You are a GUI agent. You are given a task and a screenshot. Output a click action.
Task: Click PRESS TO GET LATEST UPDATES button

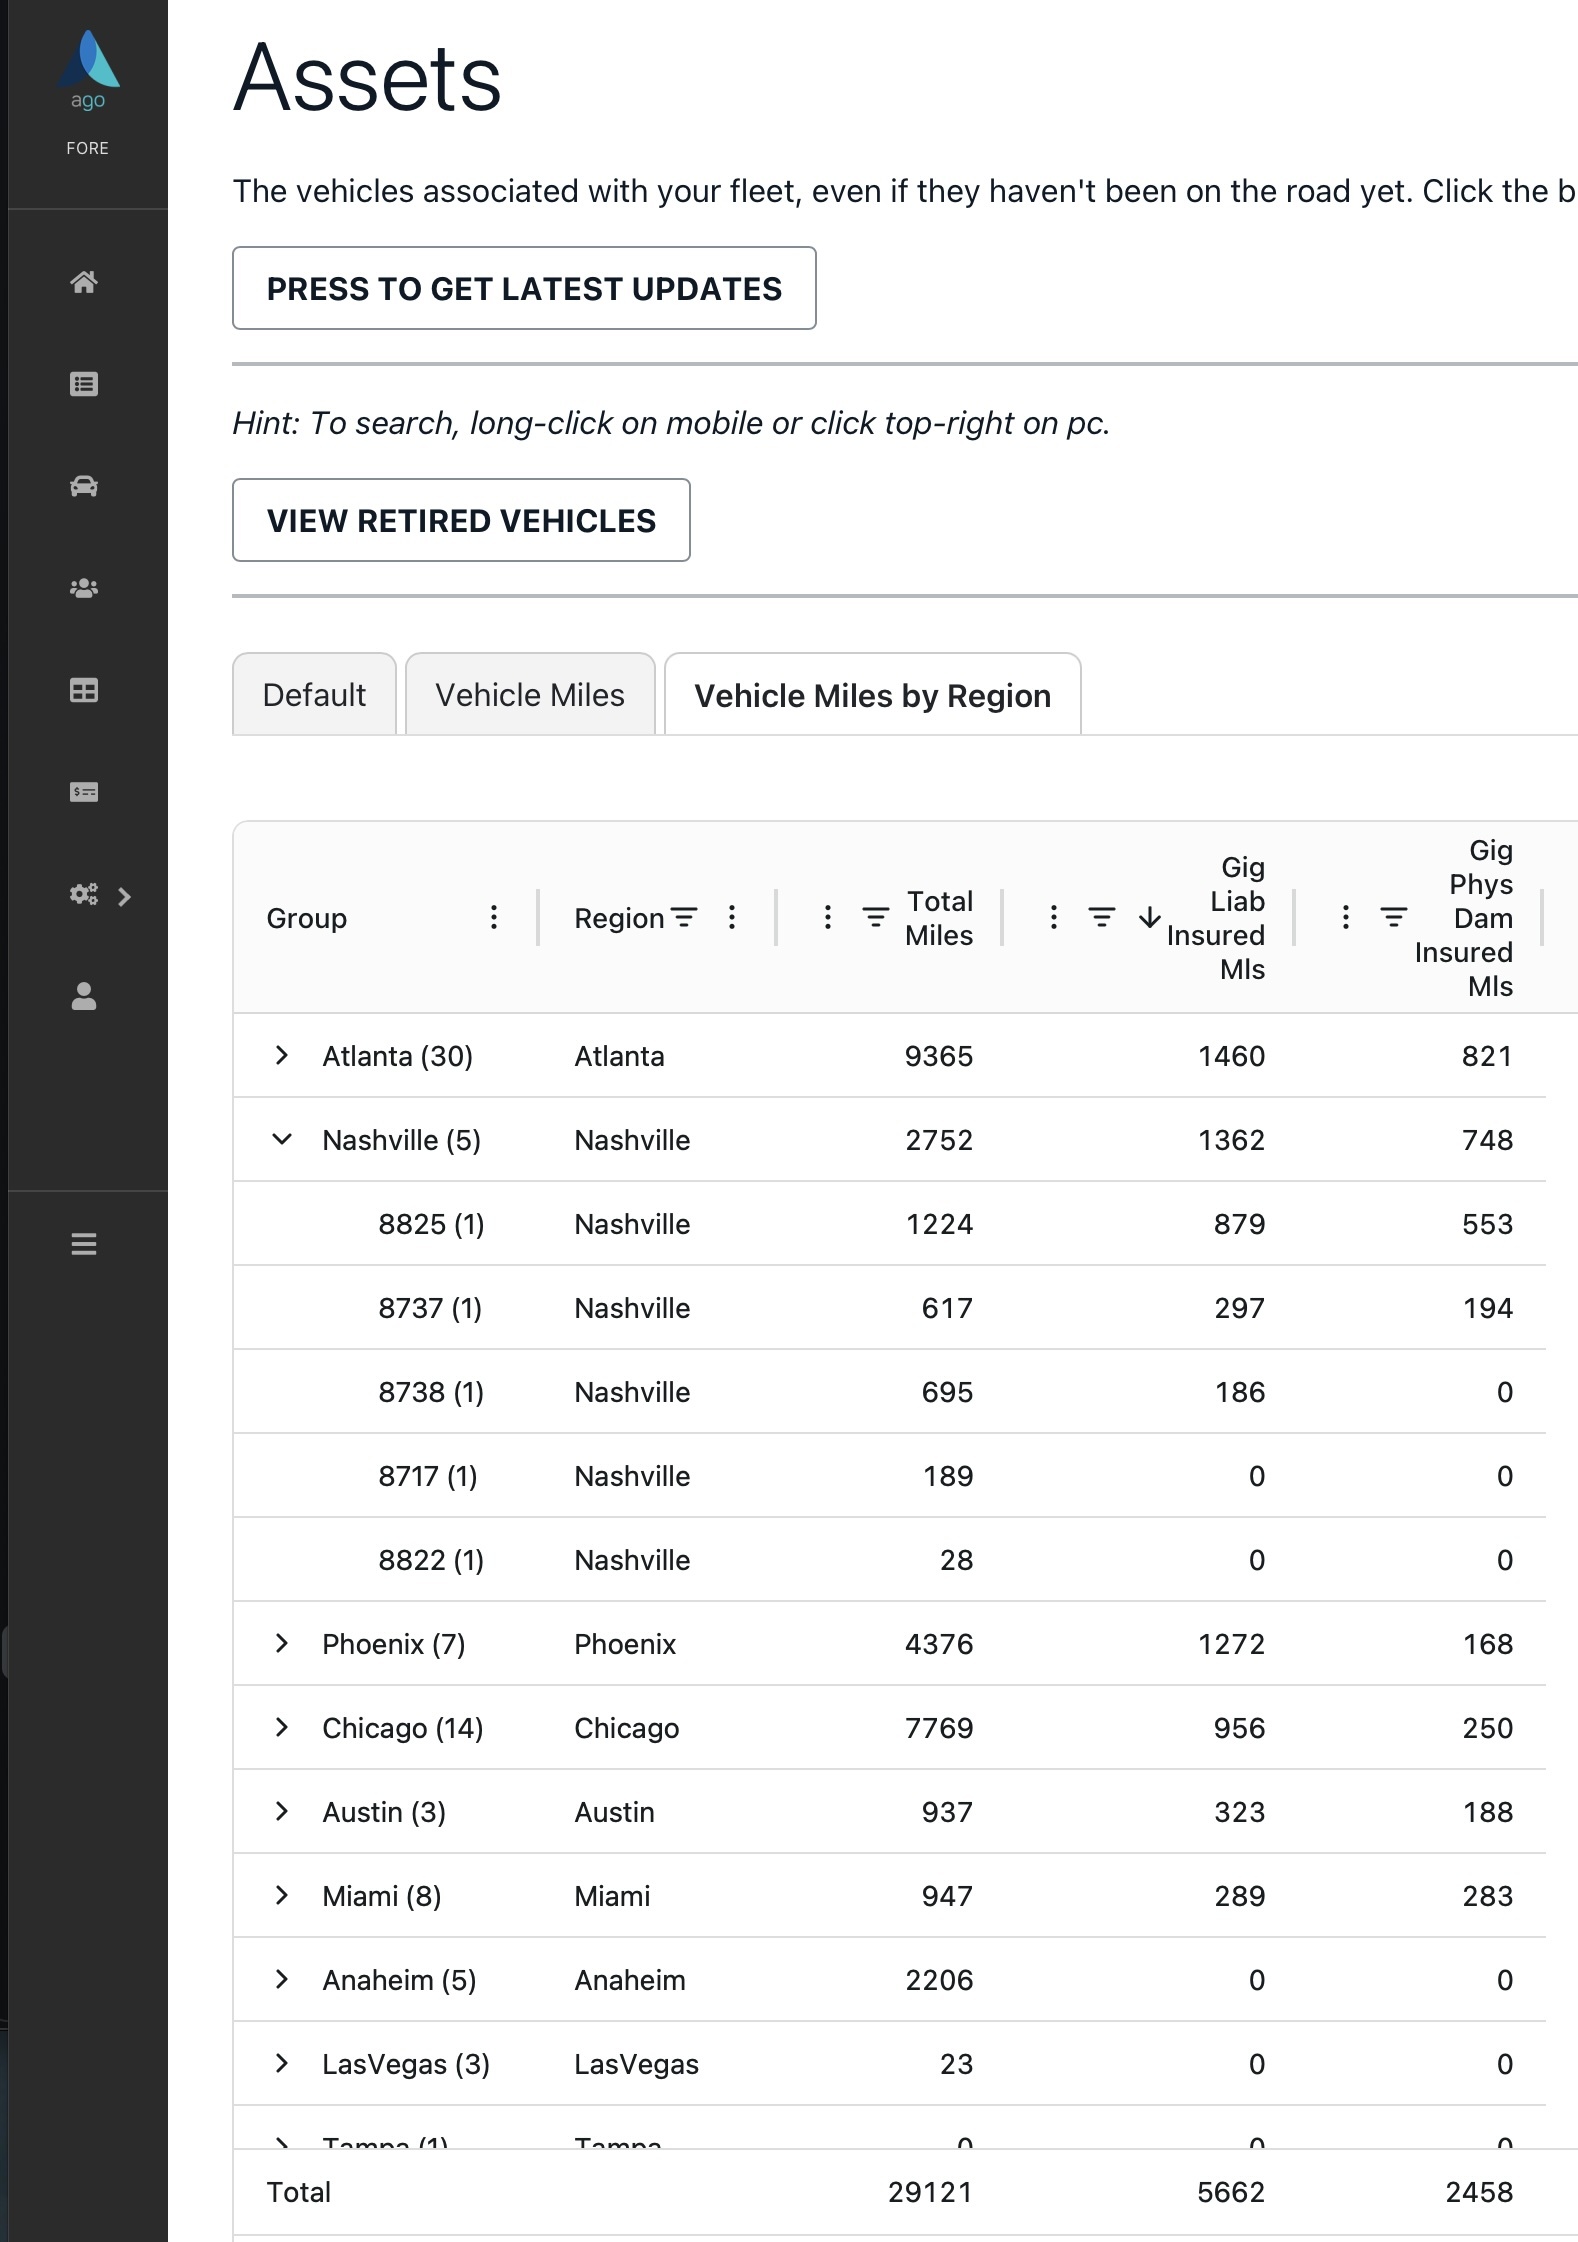[524, 288]
